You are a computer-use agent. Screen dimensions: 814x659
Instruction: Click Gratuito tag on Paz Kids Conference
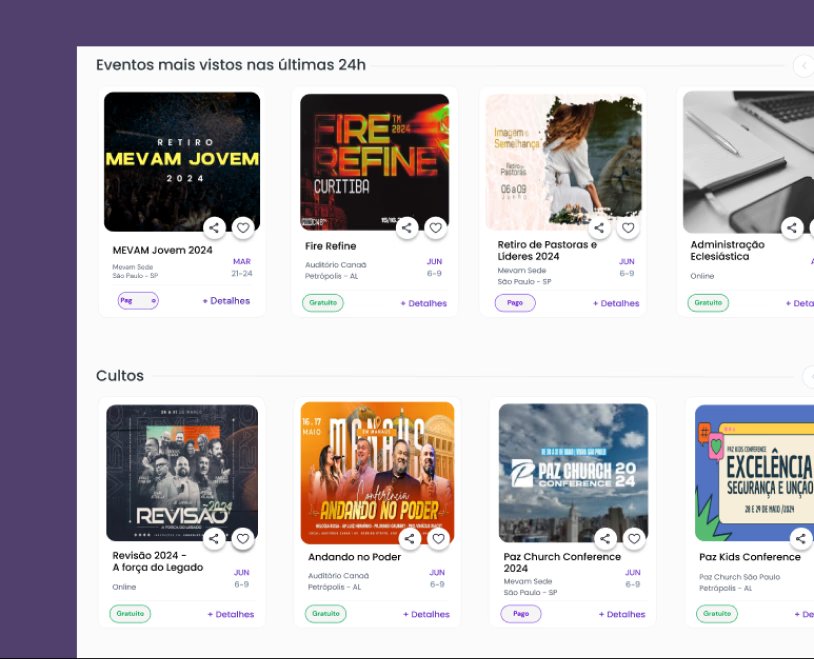[717, 614]
